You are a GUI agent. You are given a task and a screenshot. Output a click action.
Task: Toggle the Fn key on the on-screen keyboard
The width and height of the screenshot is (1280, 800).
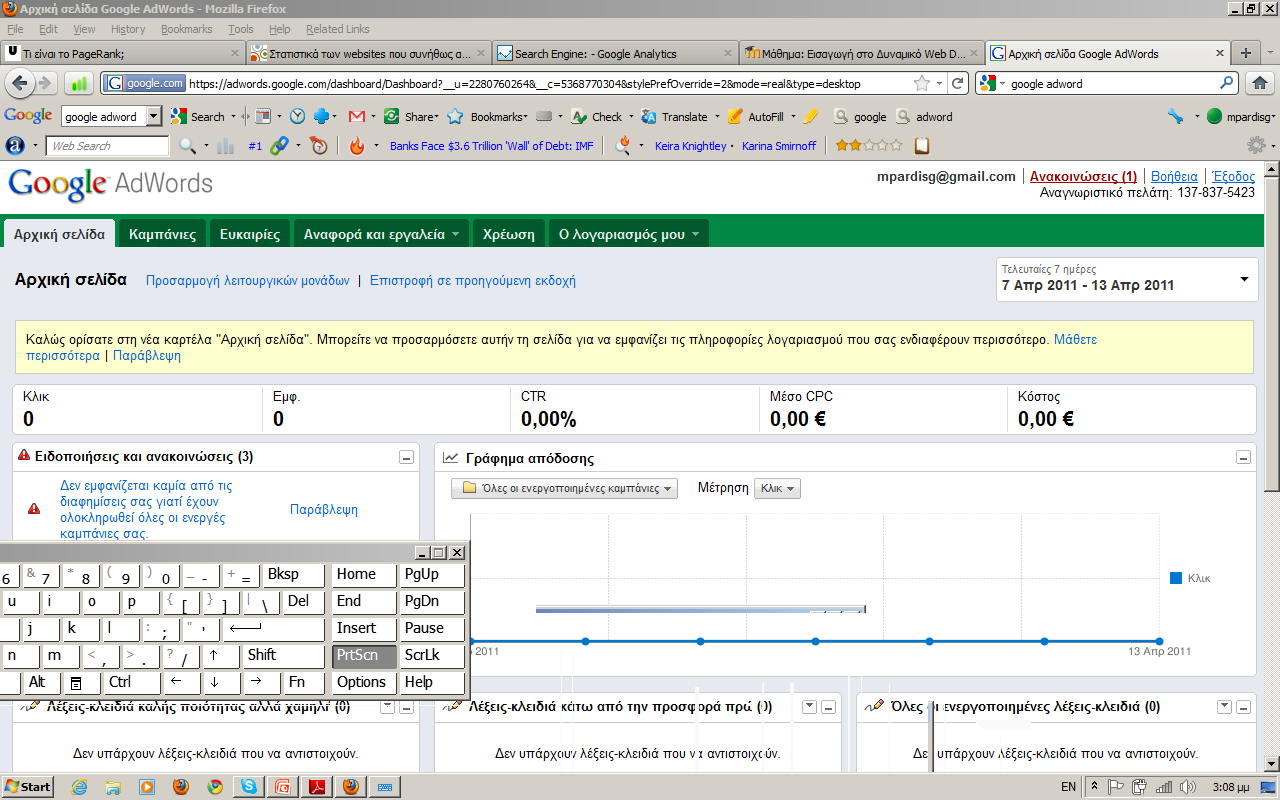pos(303,683)
